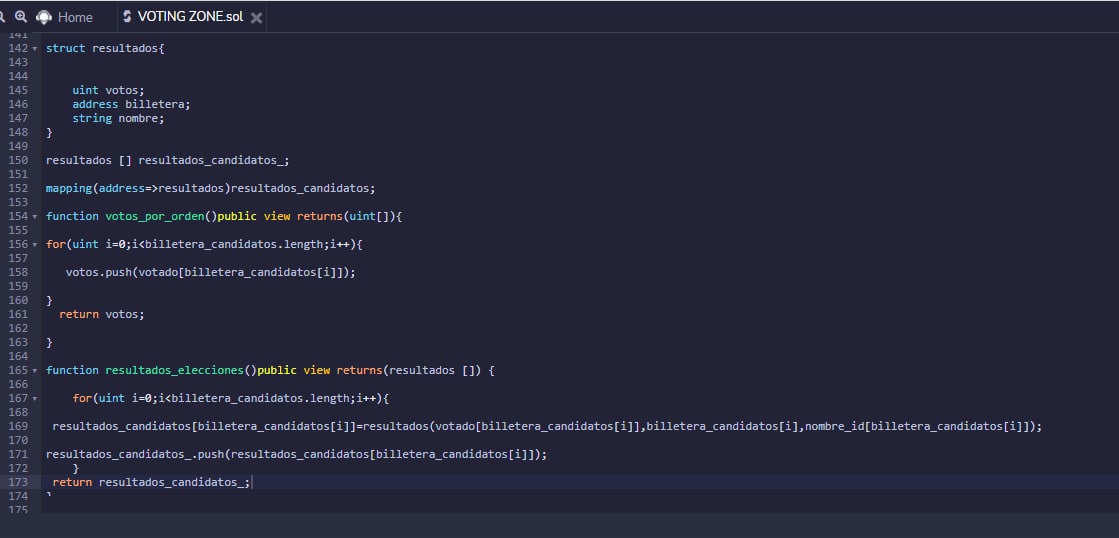Click the Solidity file icon on VOTING ZONE.sol tab

point(127,16)
